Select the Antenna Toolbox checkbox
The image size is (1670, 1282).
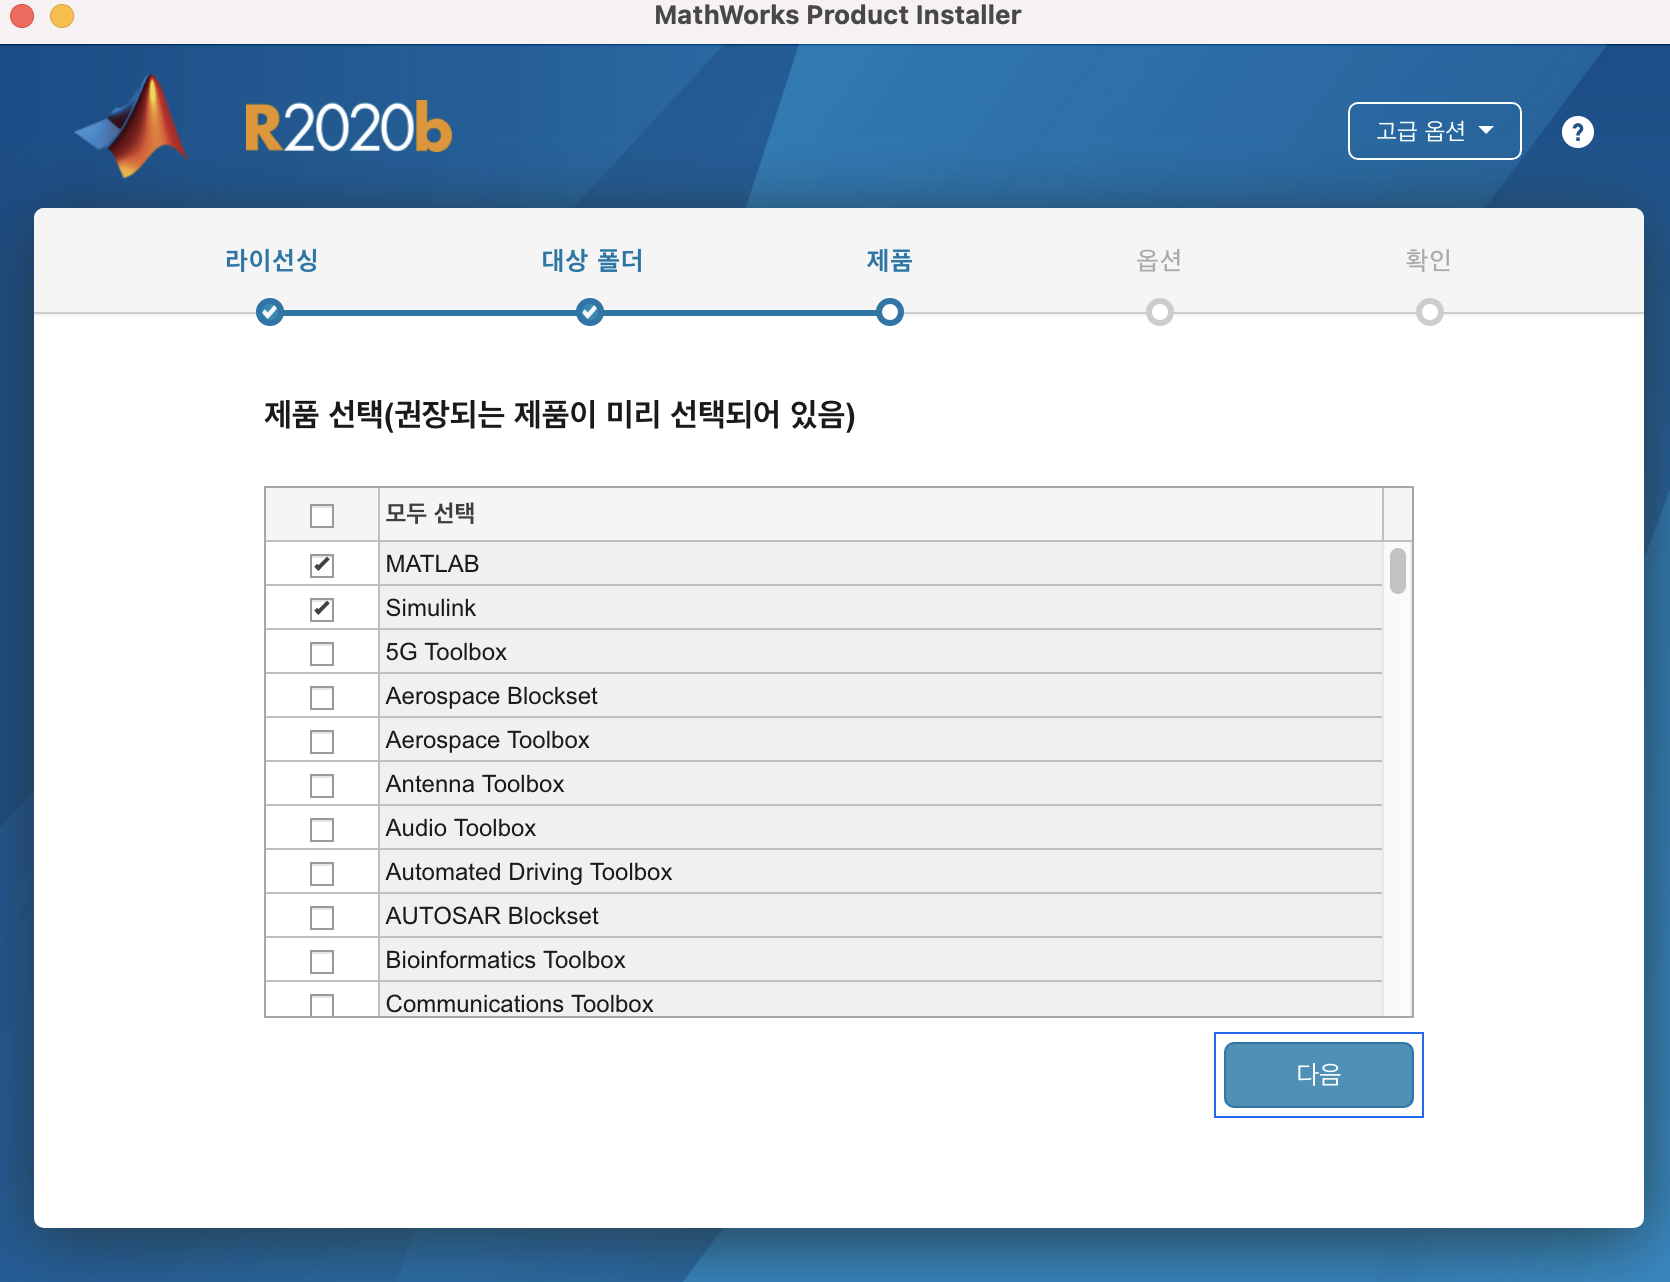tap(322, 786)
